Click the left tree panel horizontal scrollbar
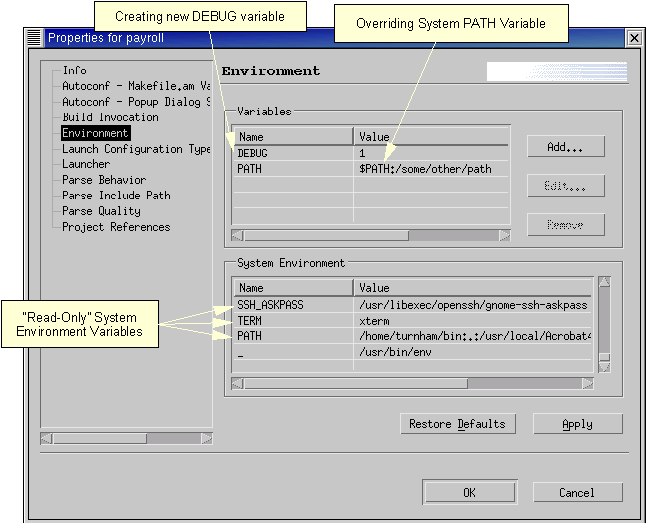647x524 pixels. [100, 438]
